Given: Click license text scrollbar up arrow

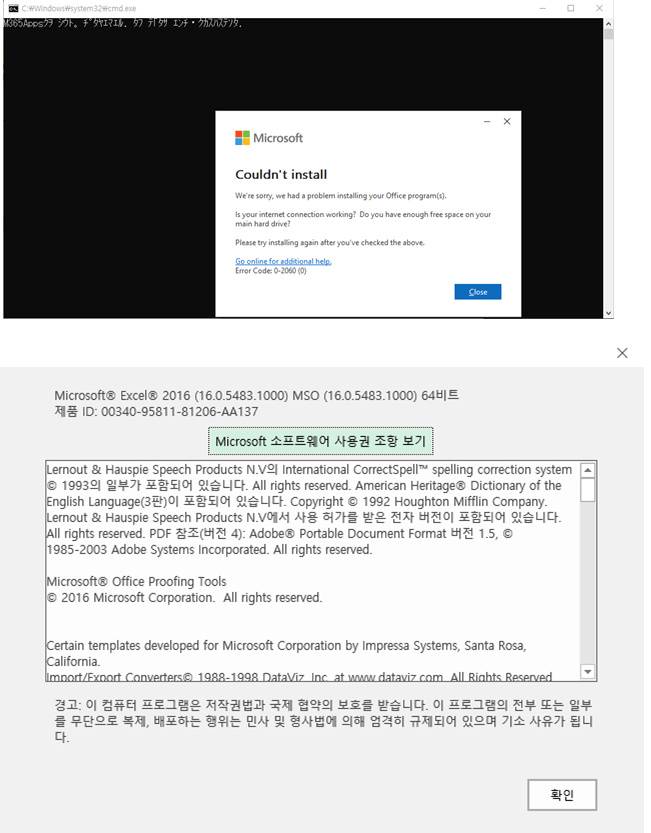Looking at the screenshot, I should (x=588, y=470).
